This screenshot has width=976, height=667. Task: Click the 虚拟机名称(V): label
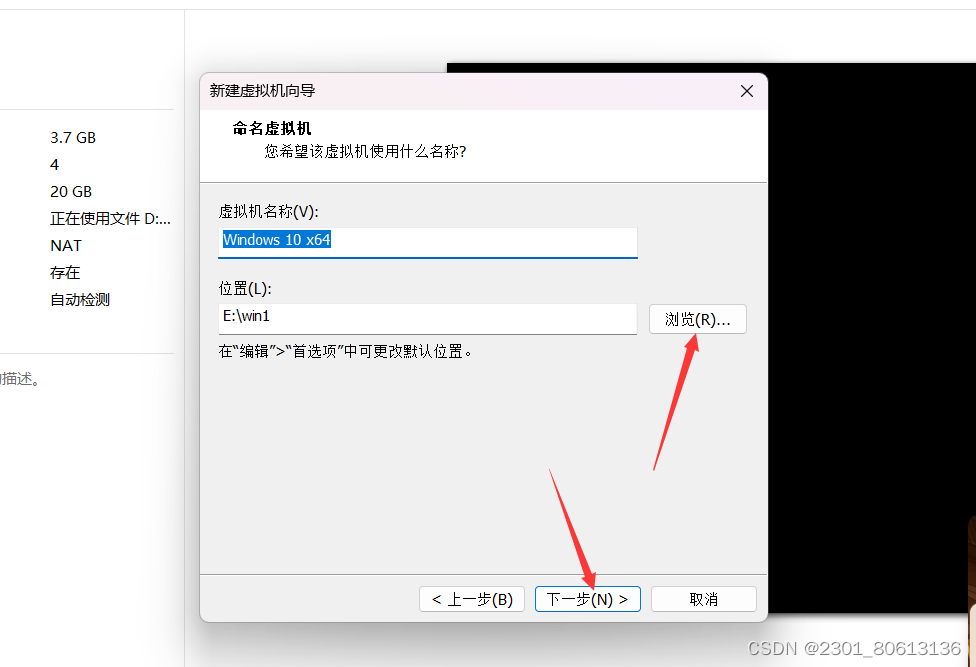coord(269,212)
